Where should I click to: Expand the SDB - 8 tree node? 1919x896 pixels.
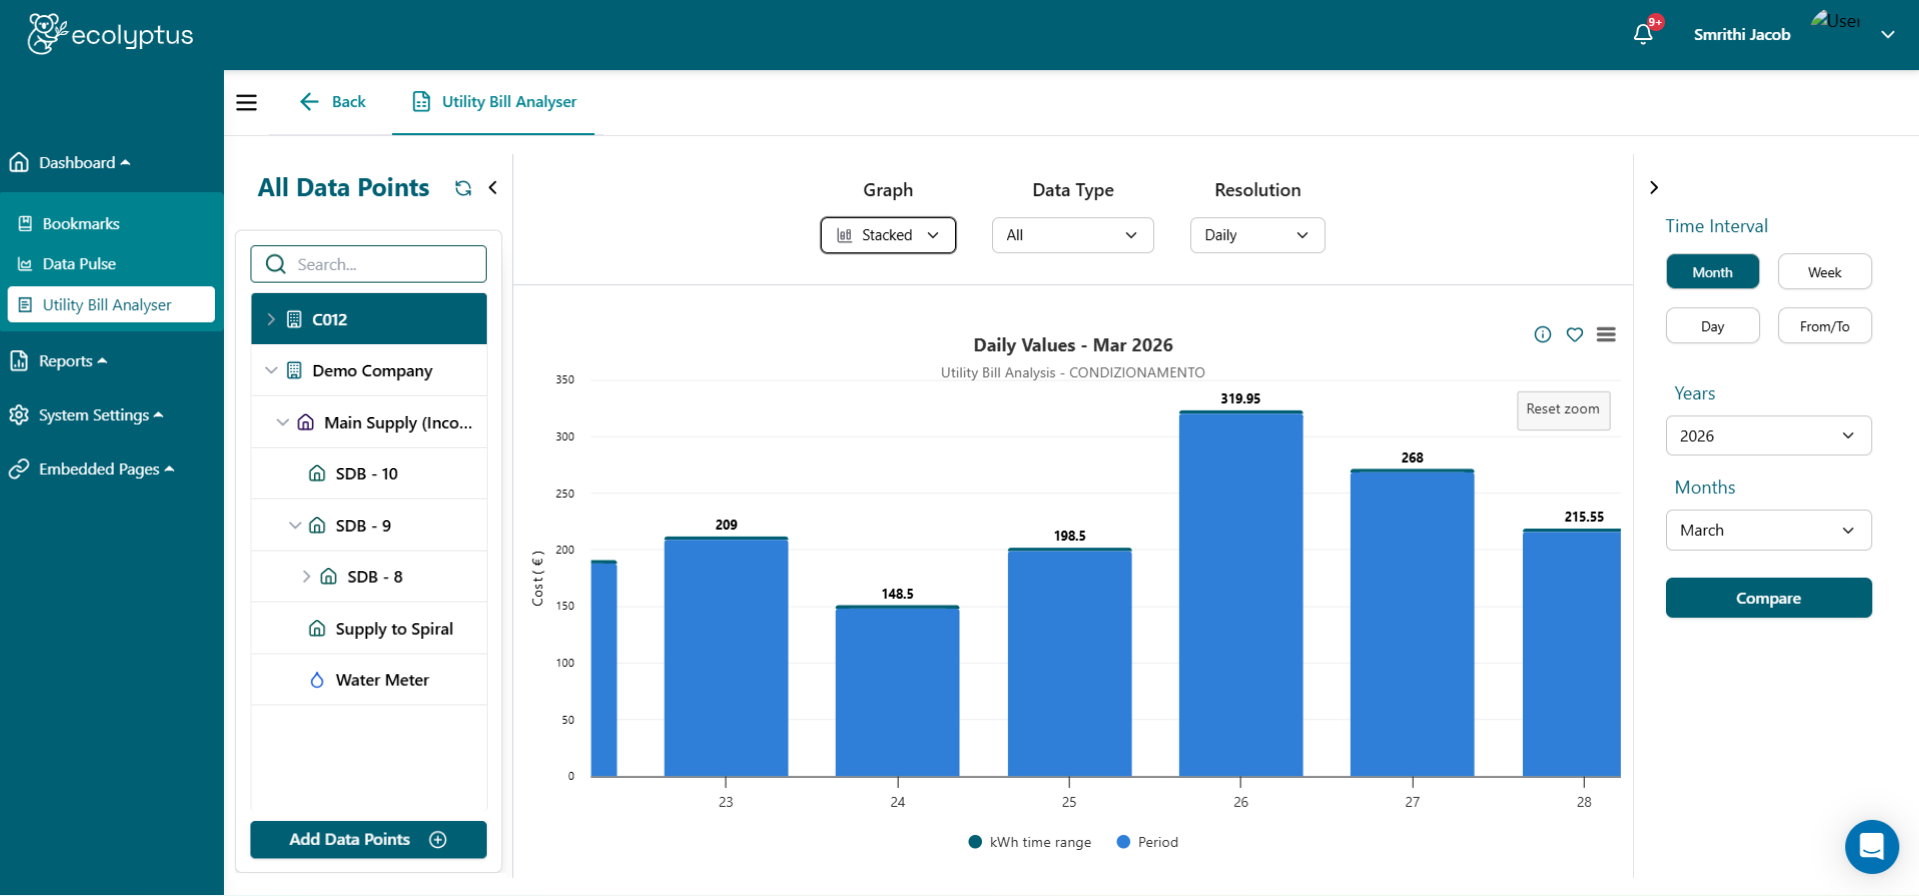point(306,577)
